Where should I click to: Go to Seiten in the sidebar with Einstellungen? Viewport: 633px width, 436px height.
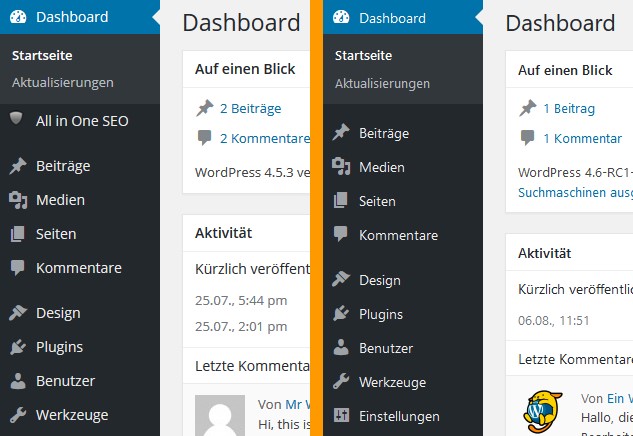pyautogui.click(x=377, y=201)
